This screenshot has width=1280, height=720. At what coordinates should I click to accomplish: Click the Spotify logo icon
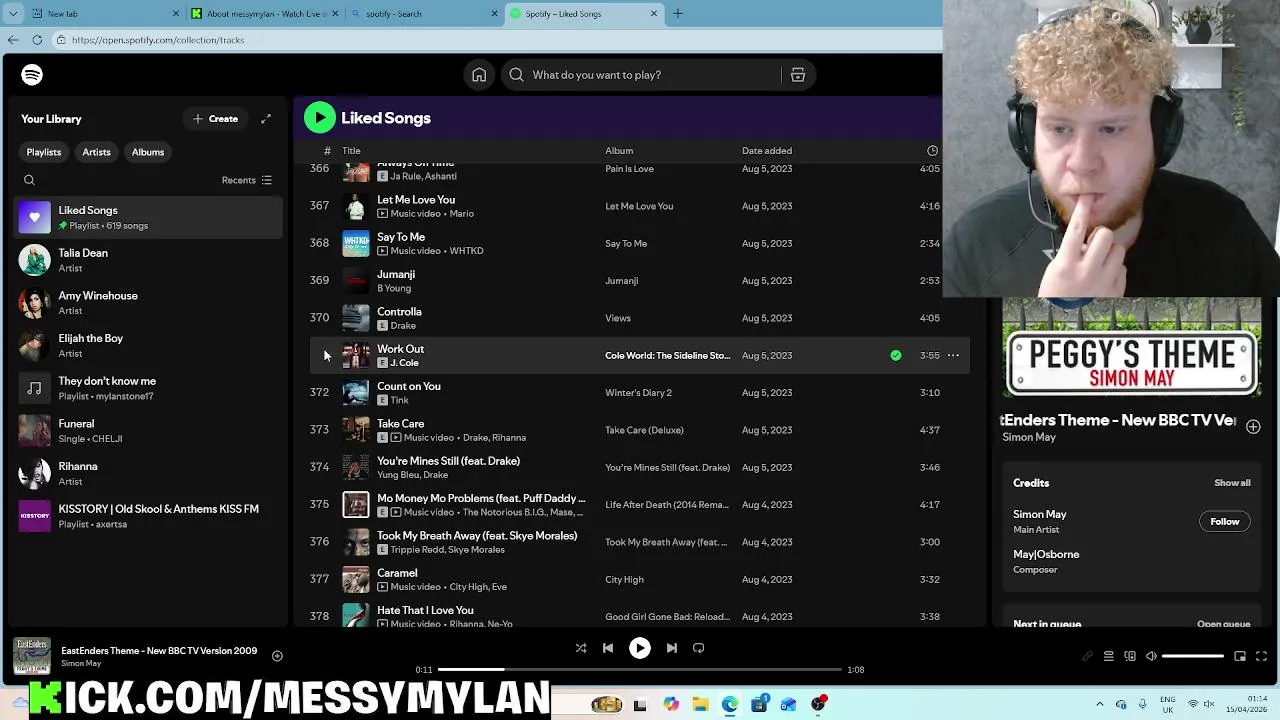(x=32, y=75)
